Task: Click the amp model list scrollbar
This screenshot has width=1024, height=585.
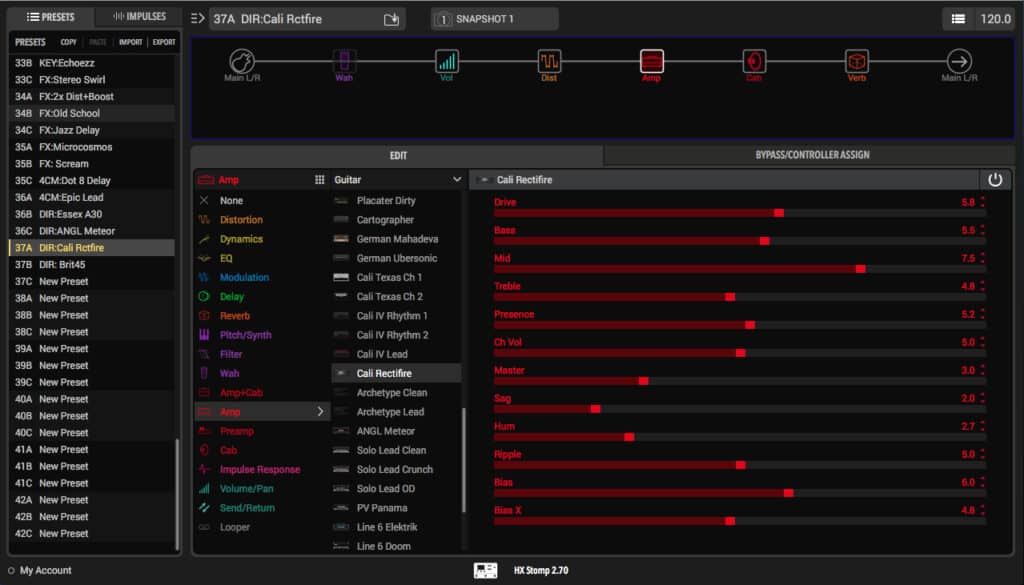Action: click(464, 460)
